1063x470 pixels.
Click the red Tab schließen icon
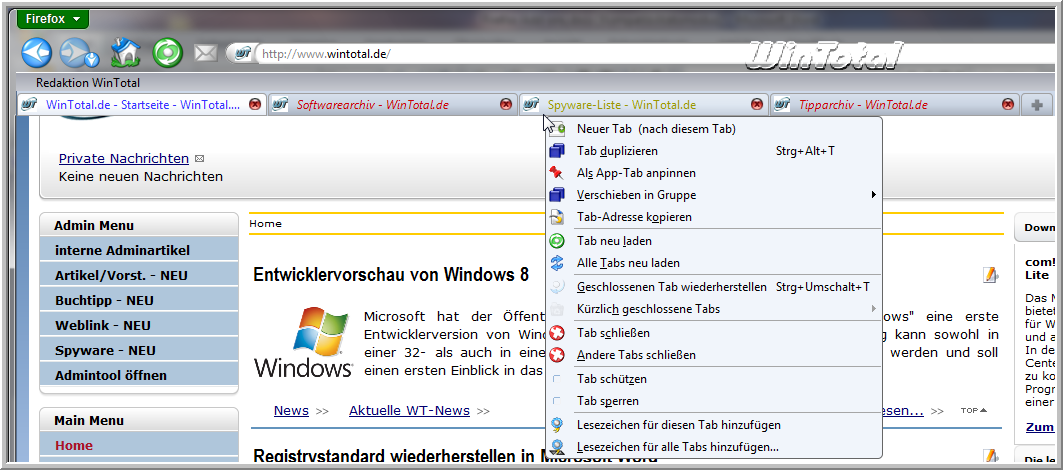pyautogui.click(x=557, y=333)
